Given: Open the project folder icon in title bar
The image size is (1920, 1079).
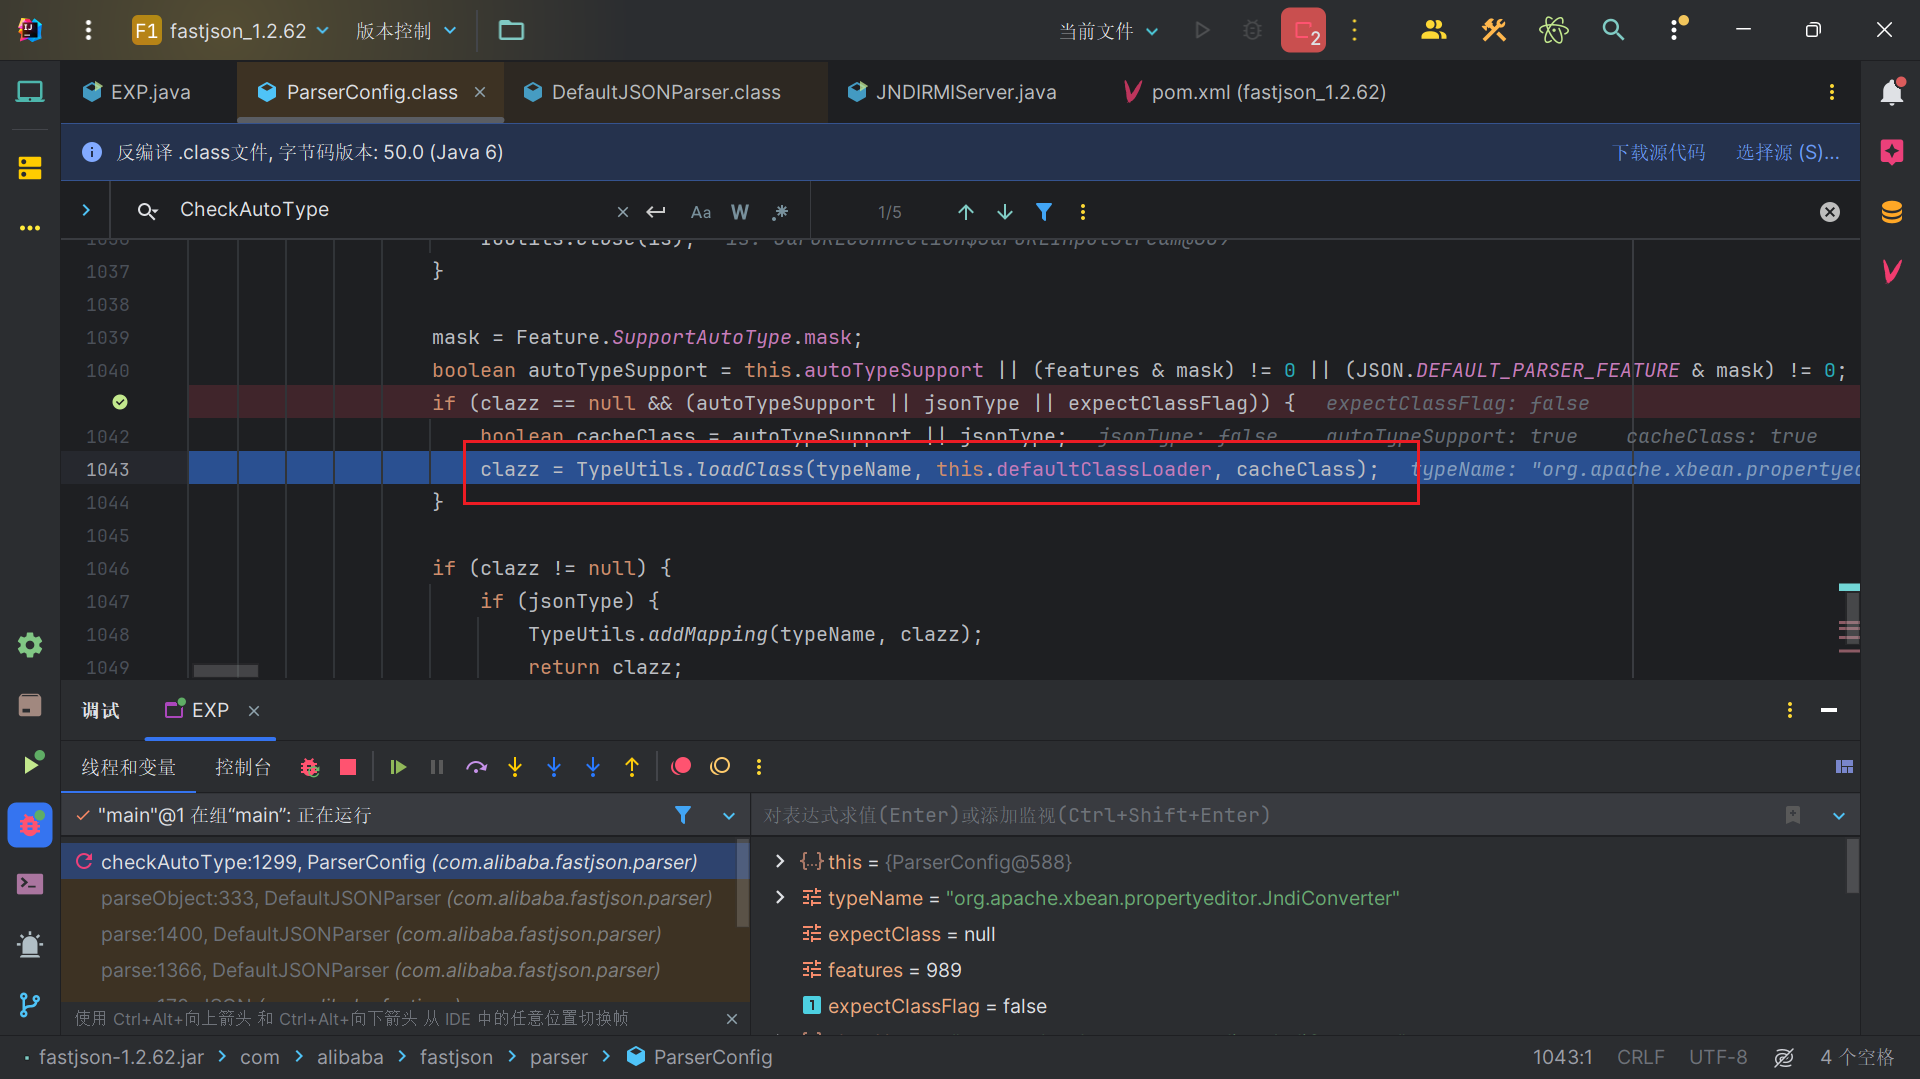Looking at the screenshot, I should (511, 30).
